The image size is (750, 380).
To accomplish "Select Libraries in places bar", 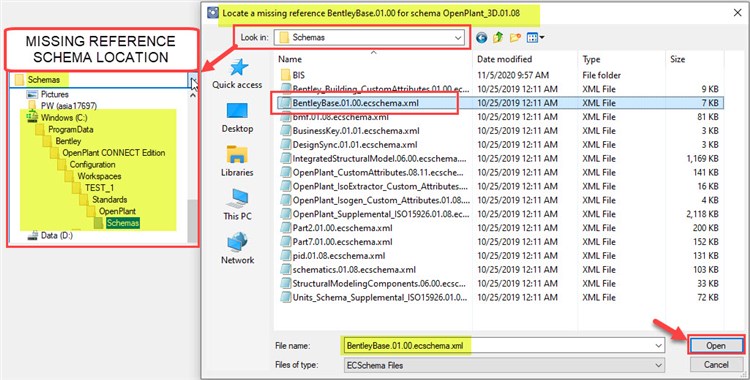I will tap(237, 161).
